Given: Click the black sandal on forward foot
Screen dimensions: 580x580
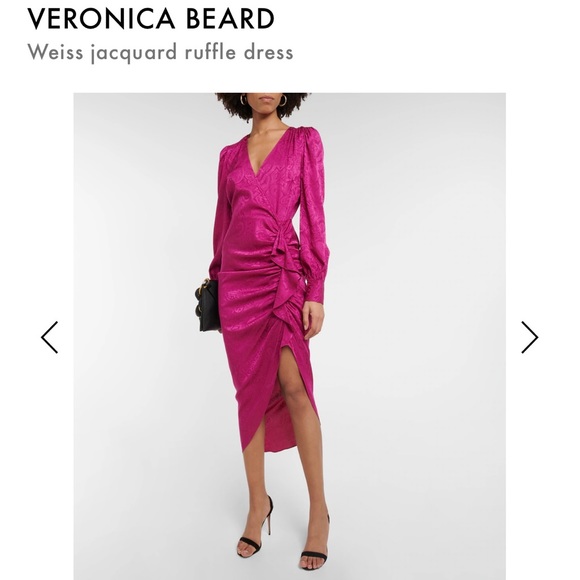Looking at the screenshot, I should [x=314, y=556].
